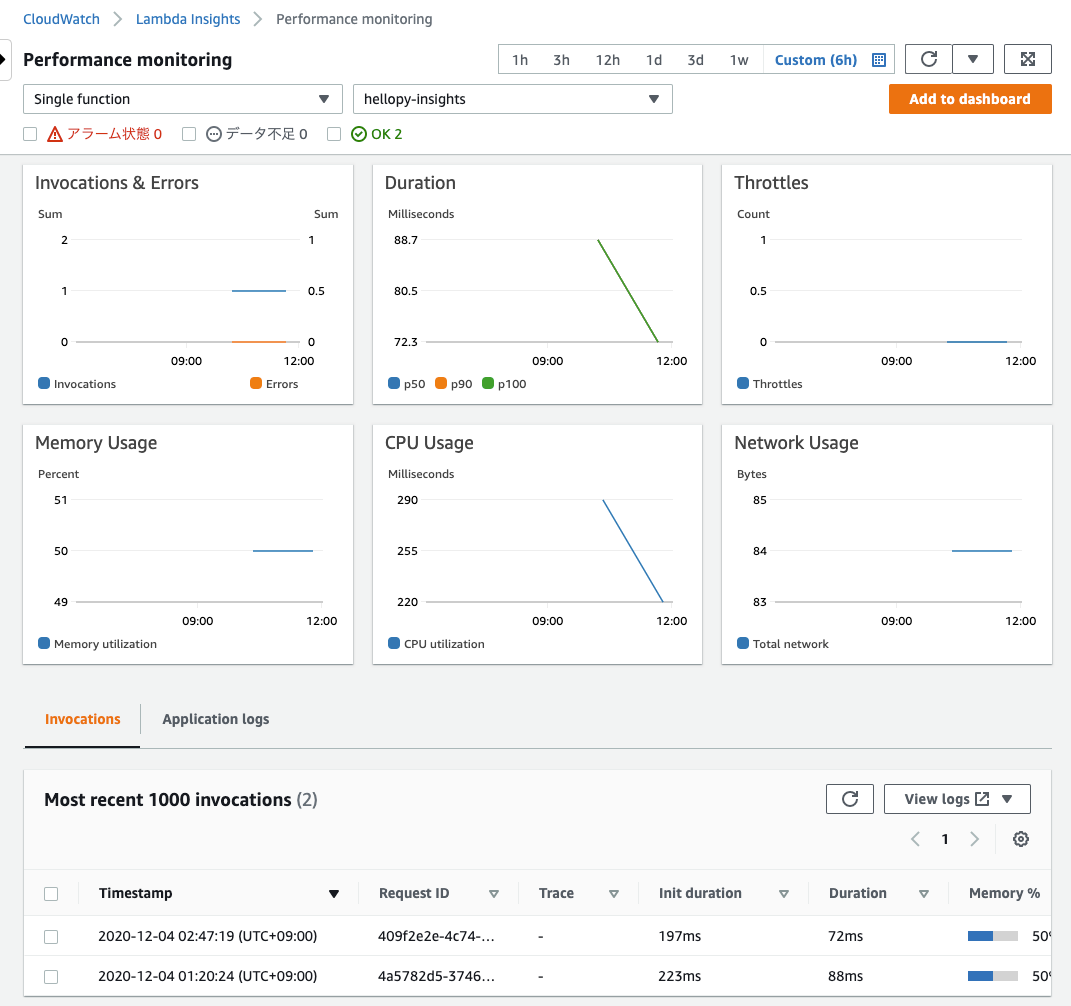1071x1006 pixels.
Task: Go to previous page of invocations
Action: (x=915, y=839)
